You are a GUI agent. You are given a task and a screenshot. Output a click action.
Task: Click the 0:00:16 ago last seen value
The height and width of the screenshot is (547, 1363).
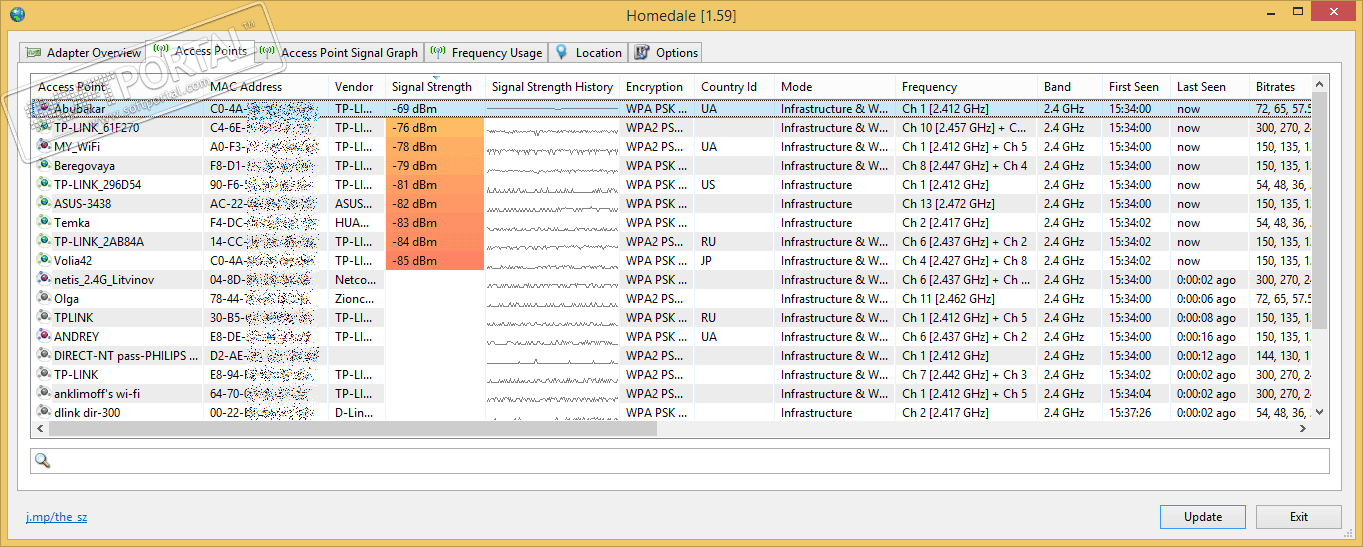pos(1206,337)
